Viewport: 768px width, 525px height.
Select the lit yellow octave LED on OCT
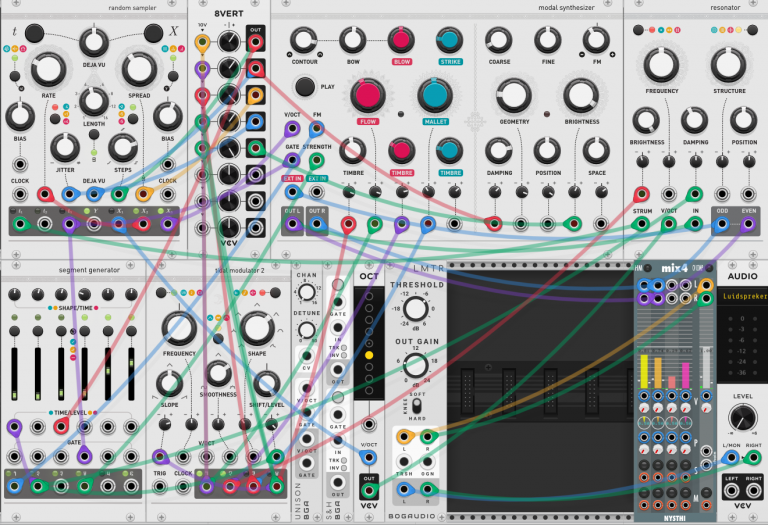tap(369, 355)
